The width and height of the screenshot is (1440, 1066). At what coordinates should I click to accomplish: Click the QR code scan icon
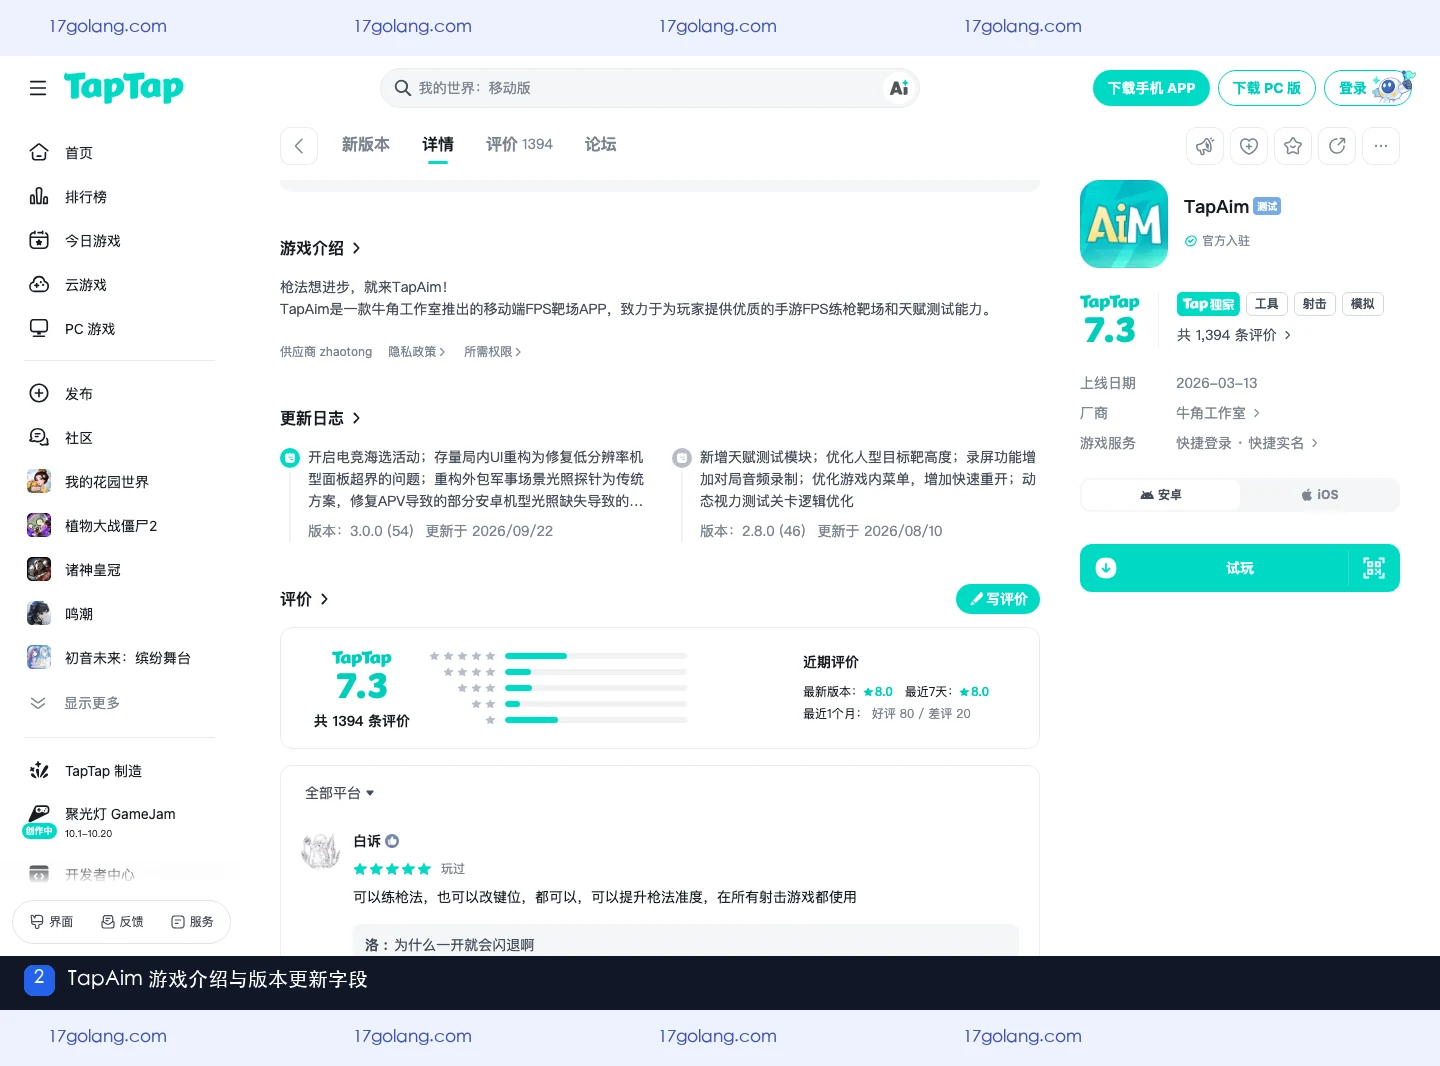(1374, 568)
